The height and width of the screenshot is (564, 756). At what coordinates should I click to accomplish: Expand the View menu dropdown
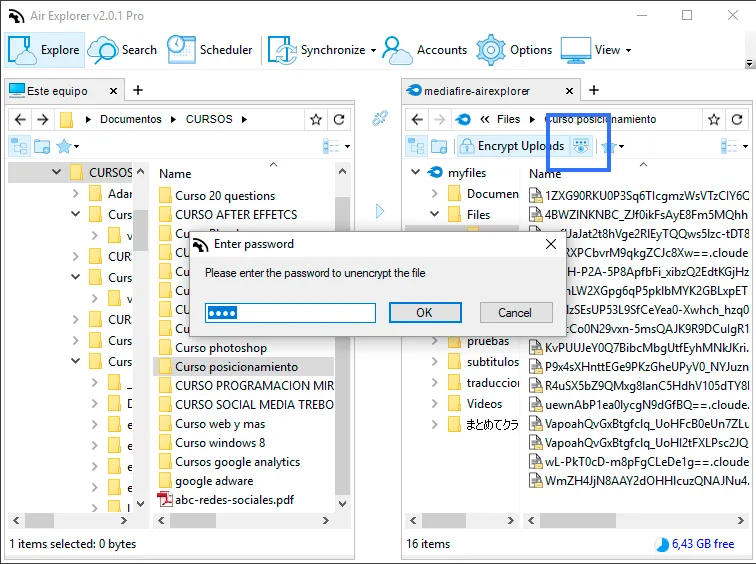click(628, 50)
